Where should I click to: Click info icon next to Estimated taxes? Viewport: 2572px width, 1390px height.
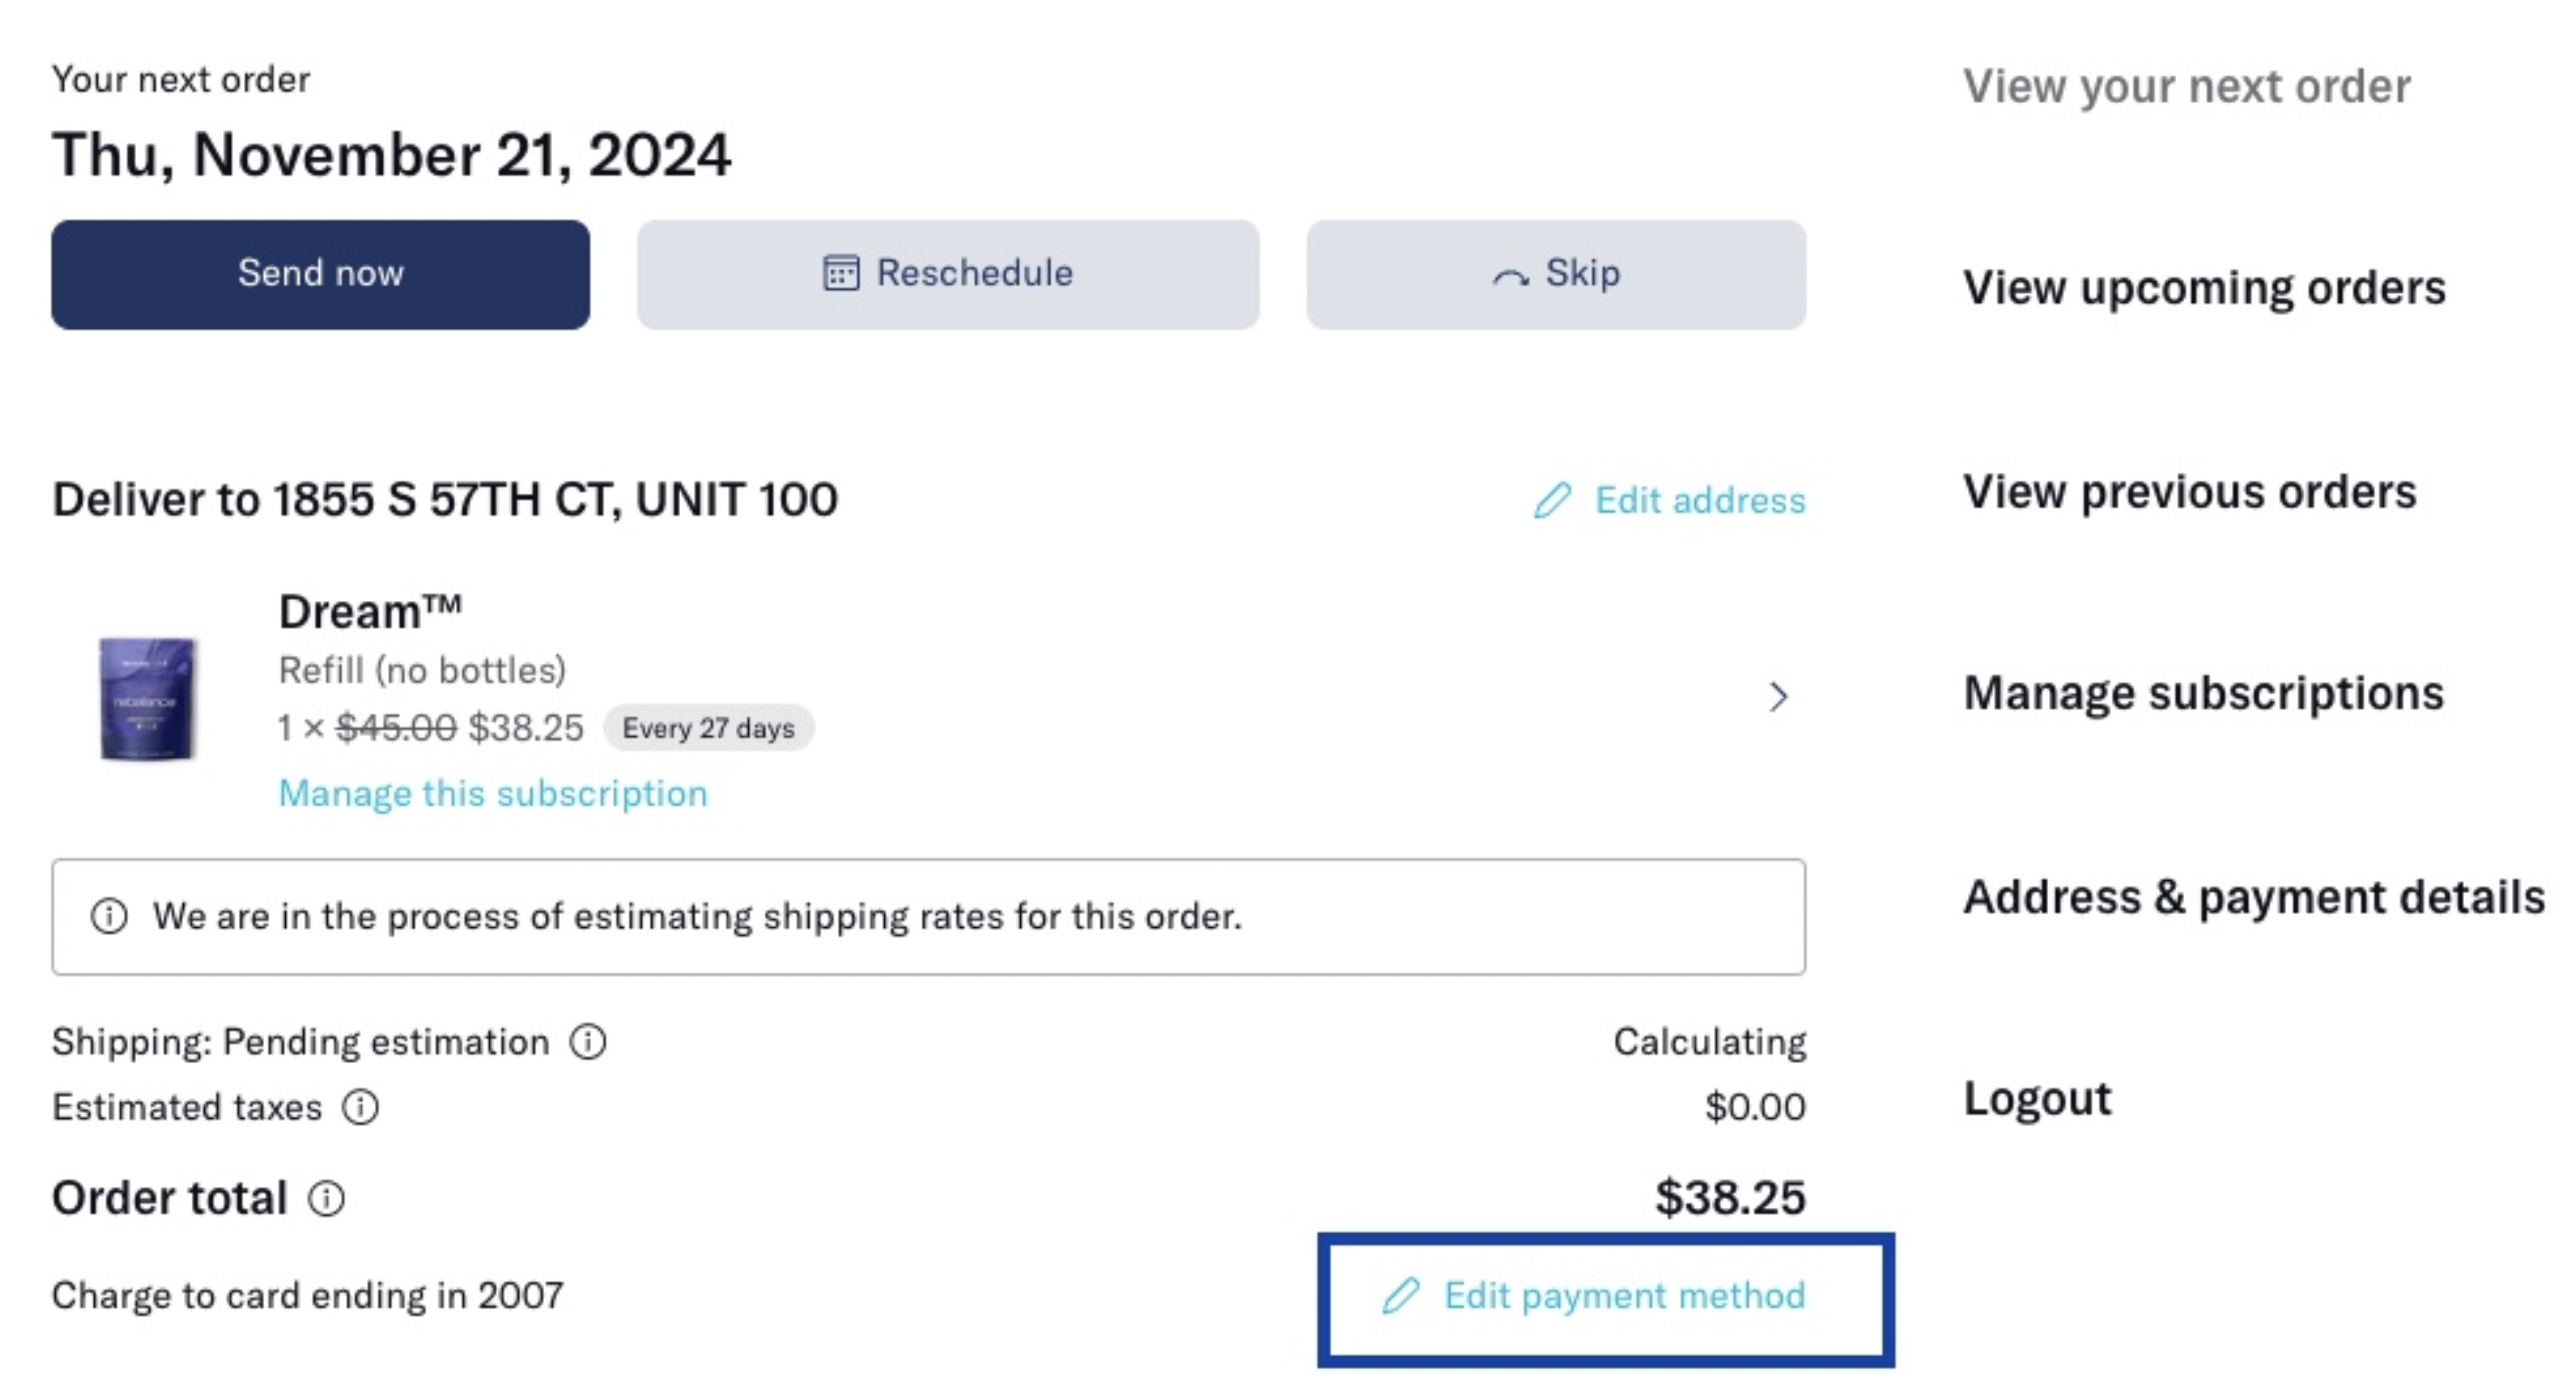[360, 1107]
